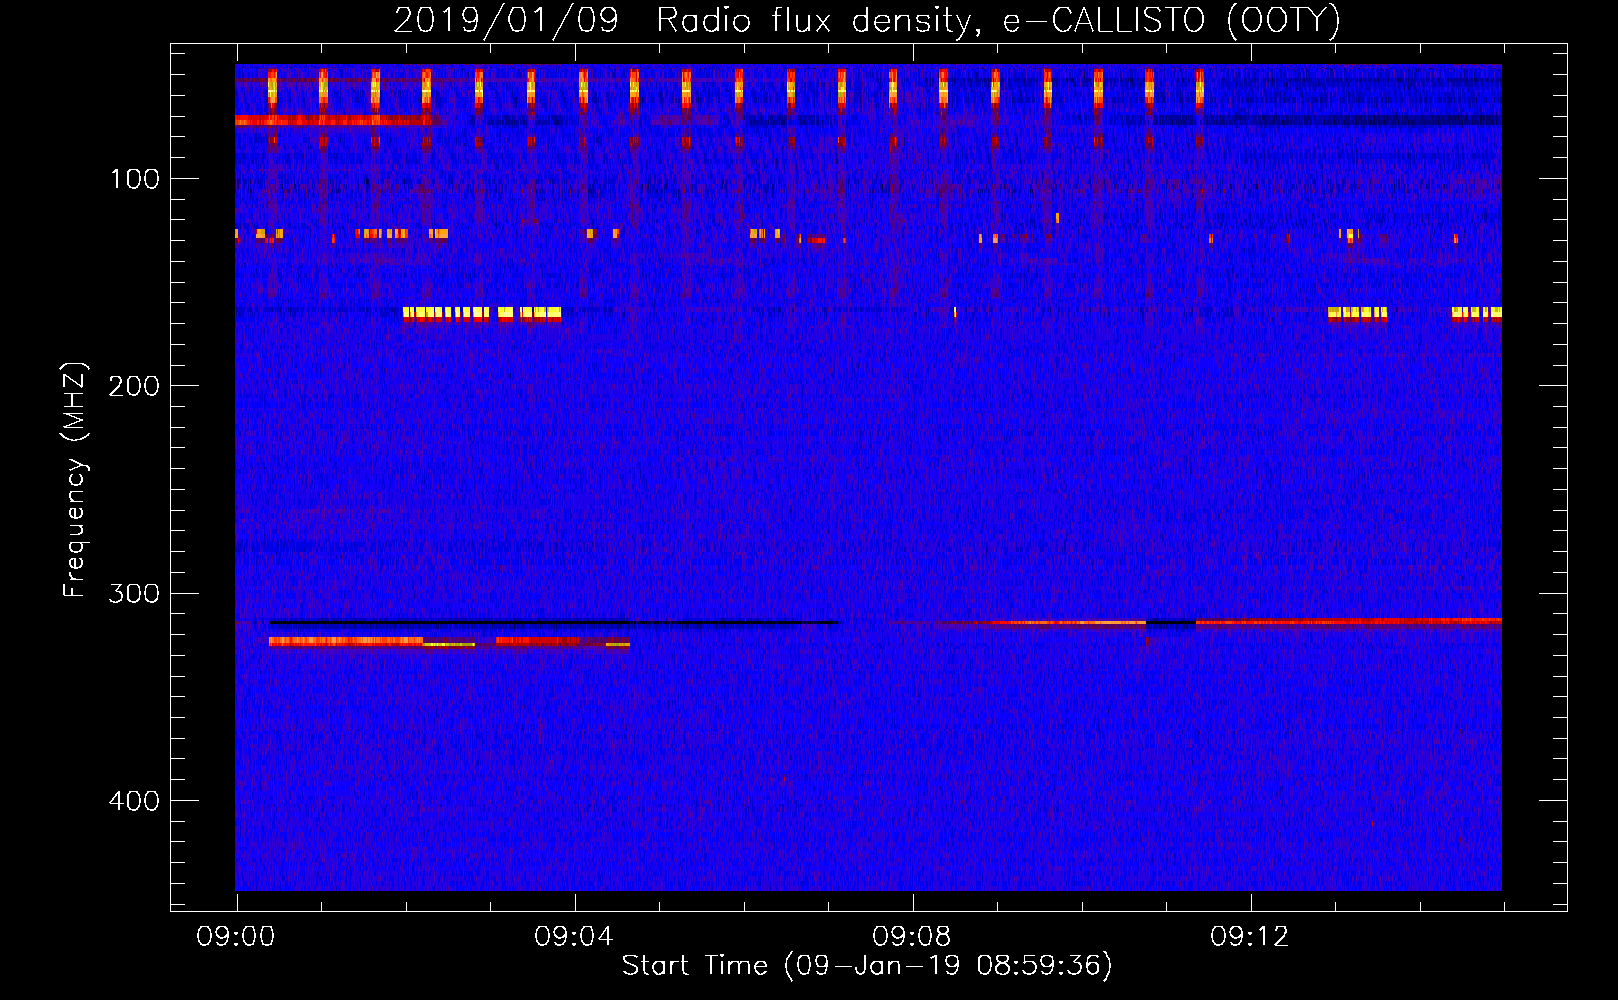The height and width of the screenshot is (1000, 1618).
Task: Click the 09:00 time tick label
Action: (236, 937)
